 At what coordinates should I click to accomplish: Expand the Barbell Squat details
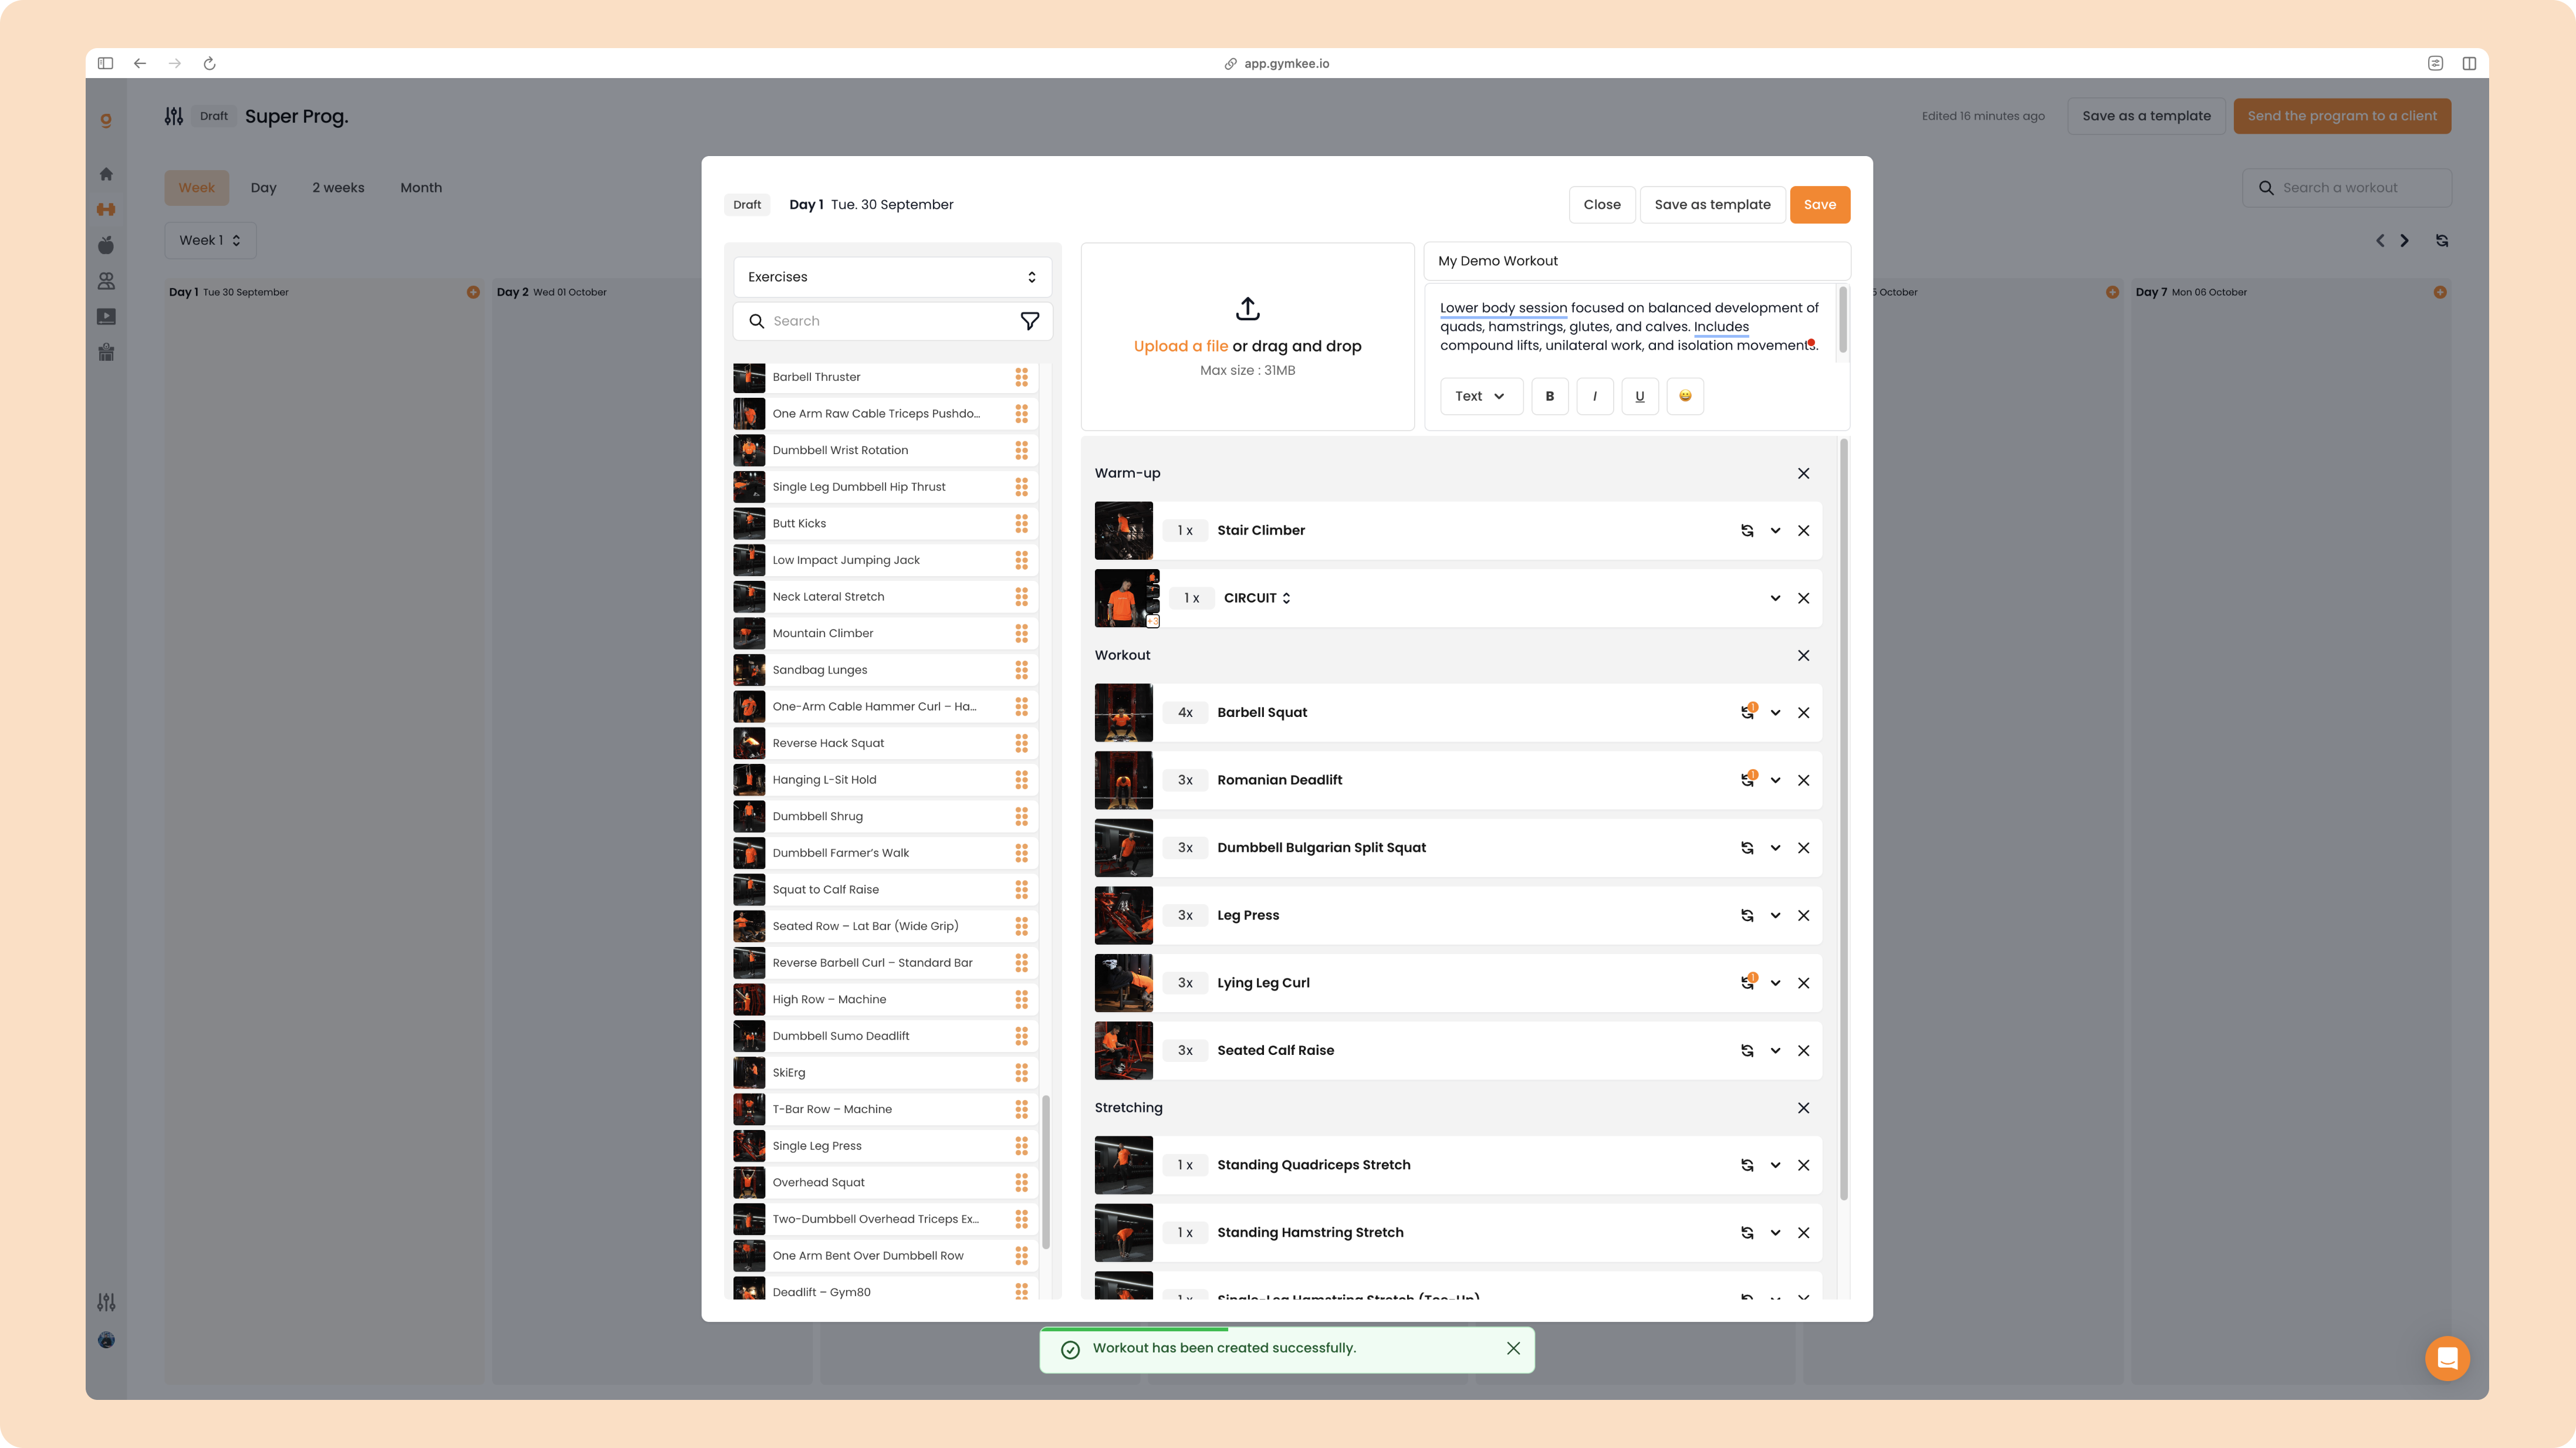[1775, 713]
